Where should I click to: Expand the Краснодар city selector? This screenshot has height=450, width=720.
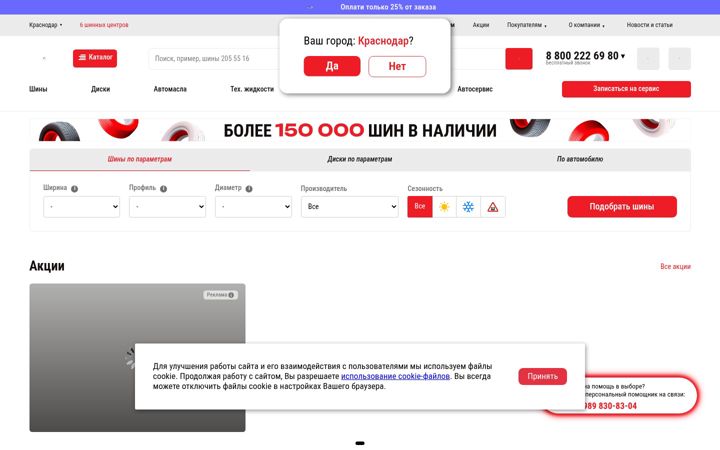45,25
